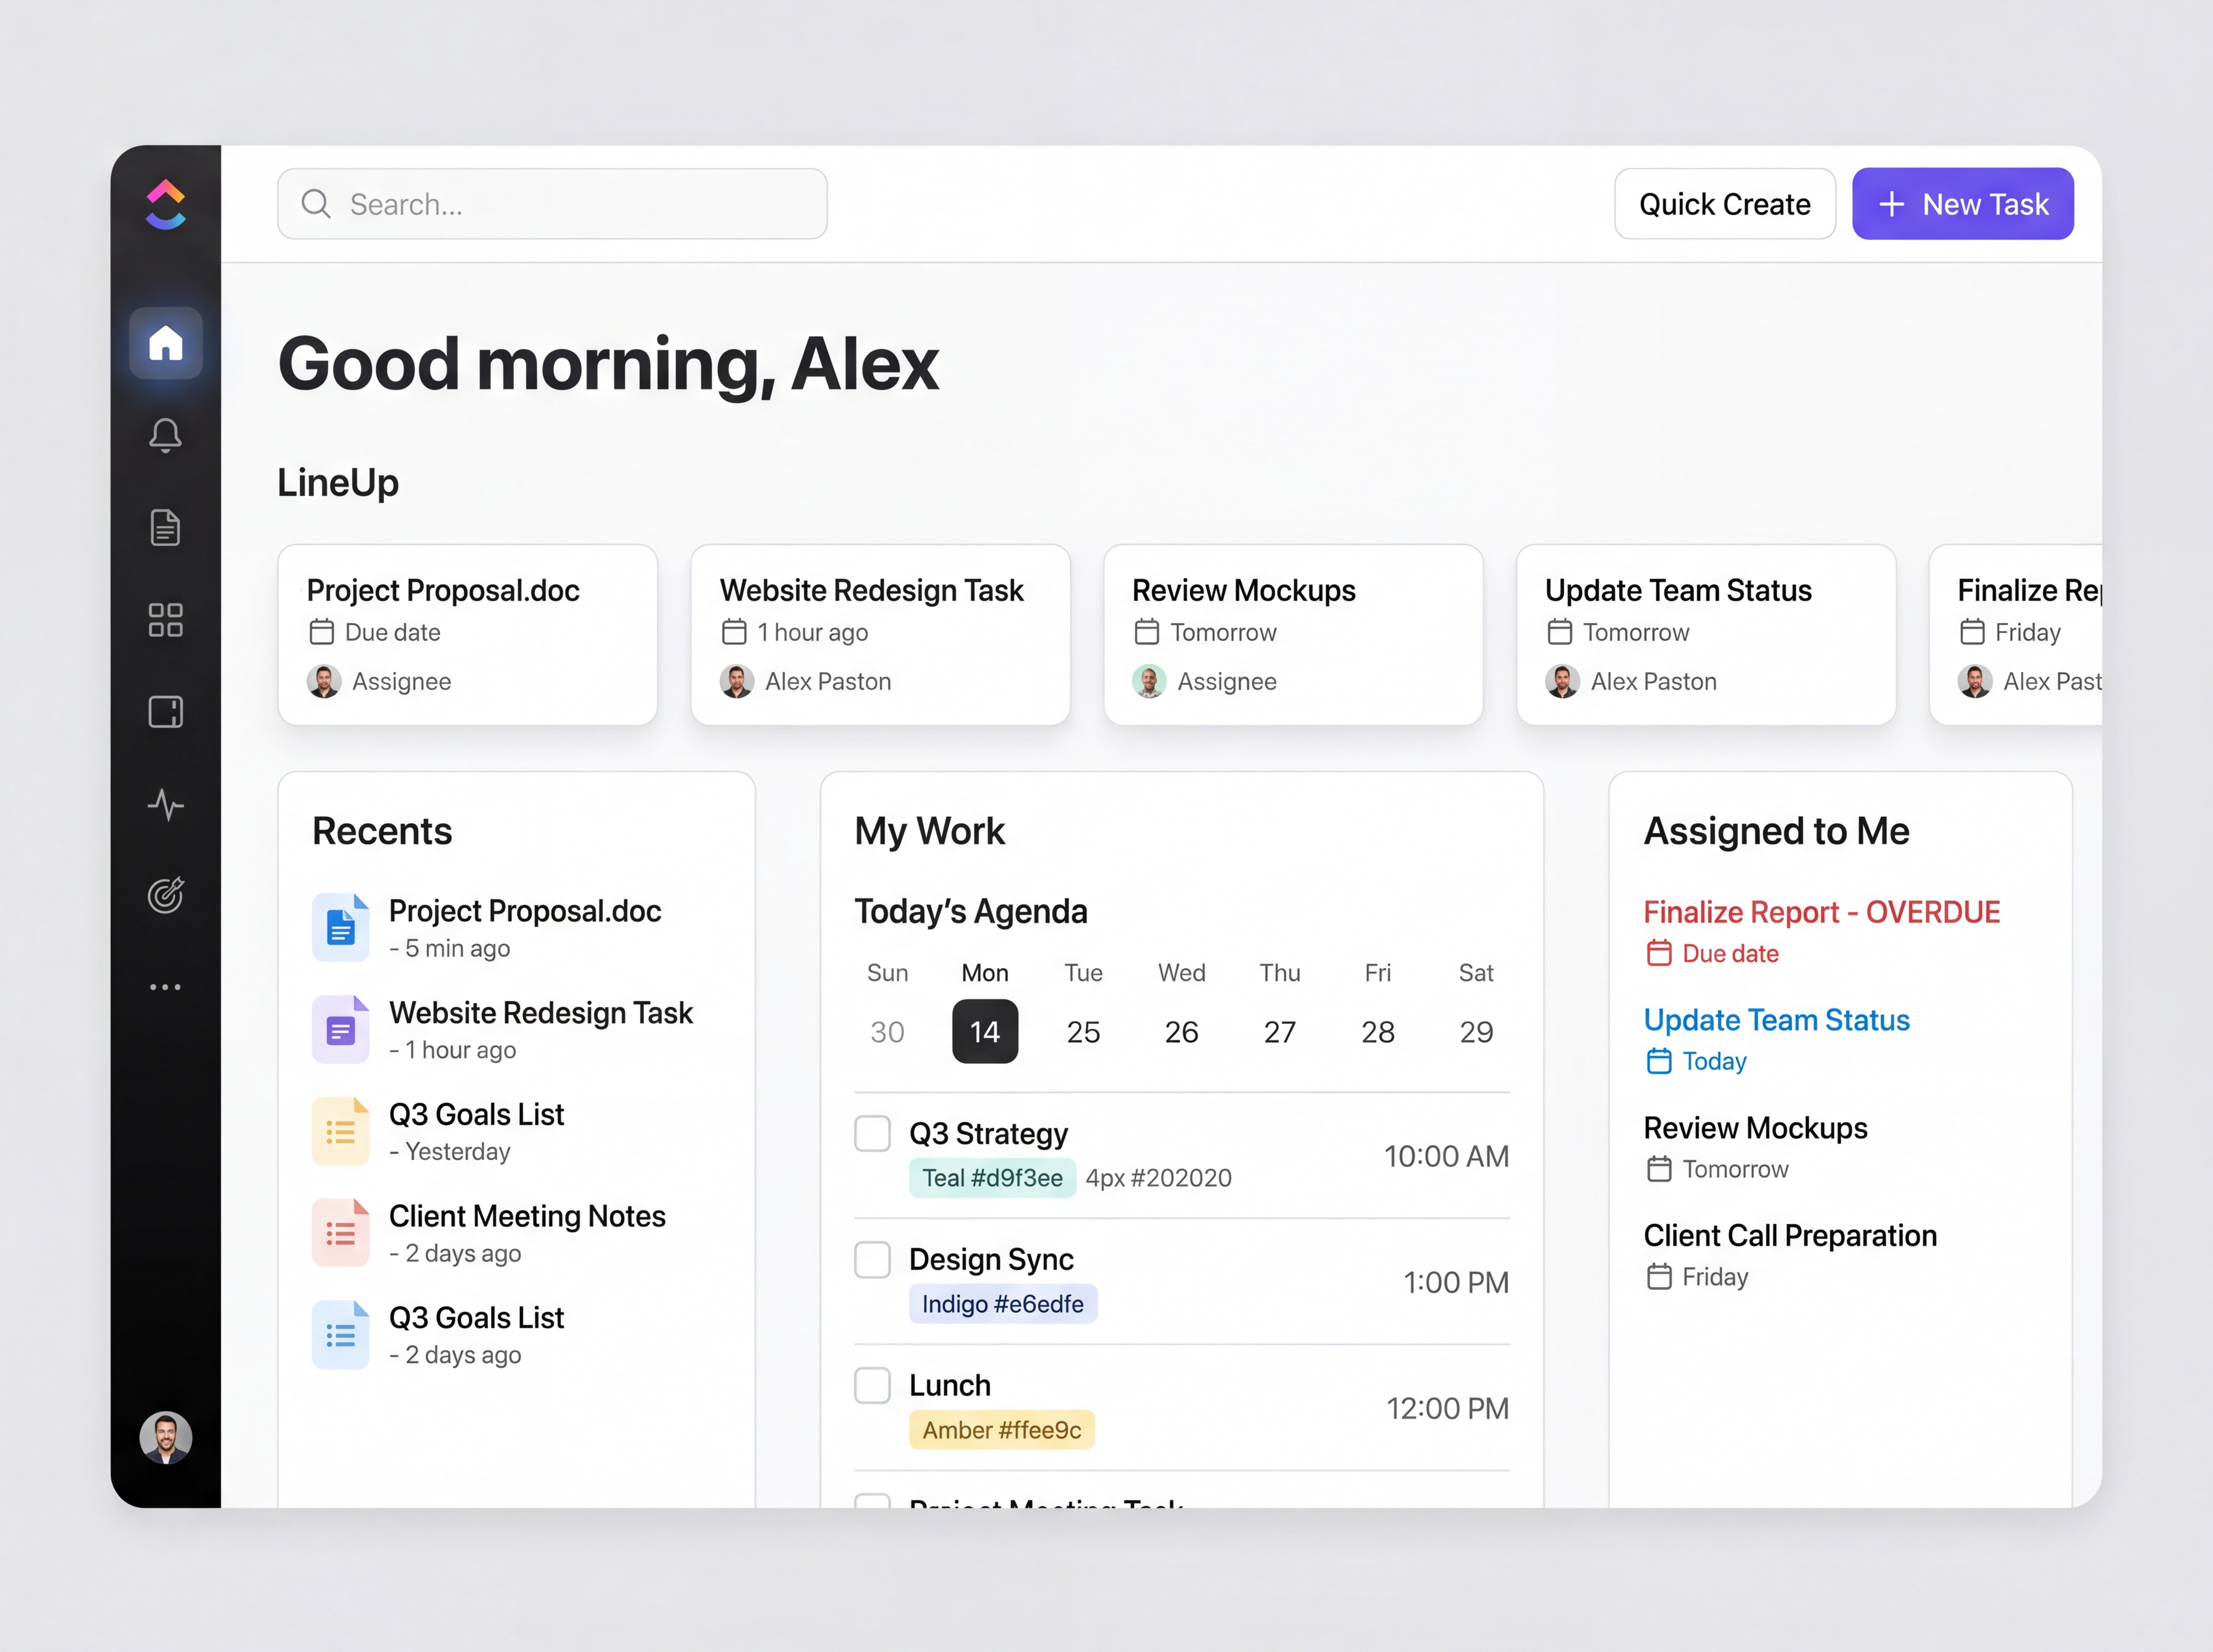Open the Goals target icon
This screenshot has height=1652, width=2213.
[x=165, y=895]
